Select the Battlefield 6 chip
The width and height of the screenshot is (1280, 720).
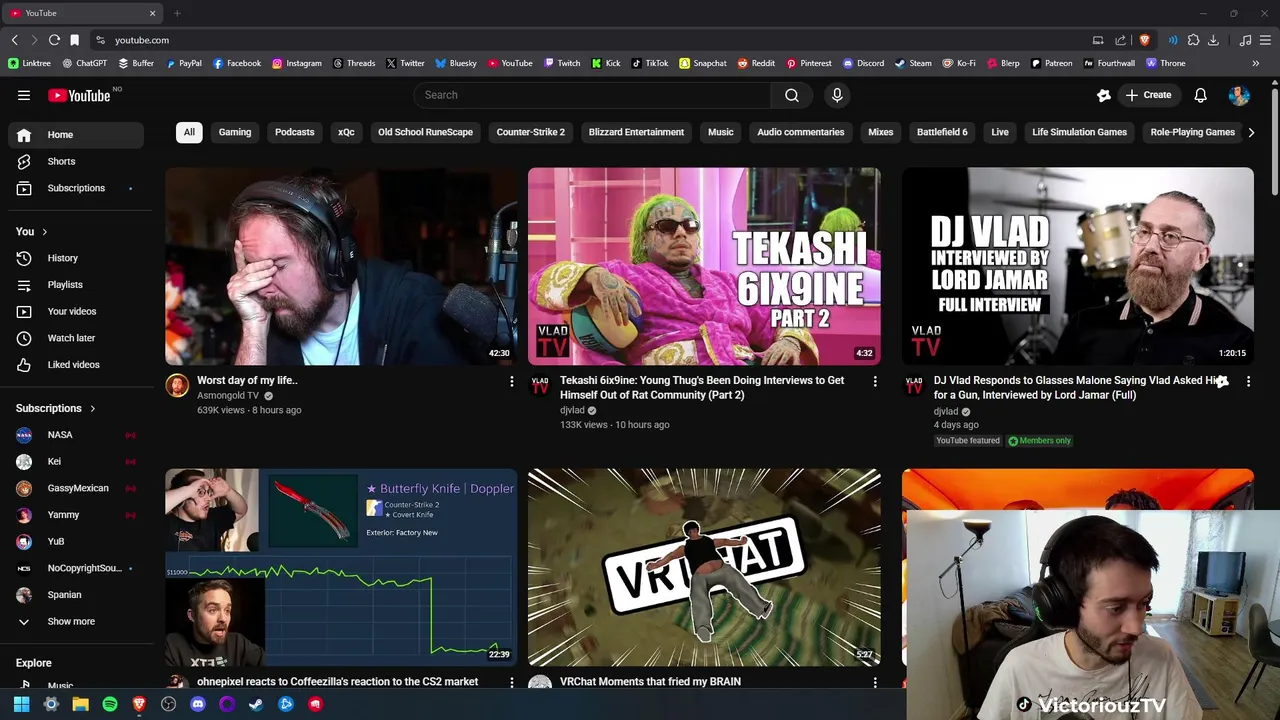[942, 132]
